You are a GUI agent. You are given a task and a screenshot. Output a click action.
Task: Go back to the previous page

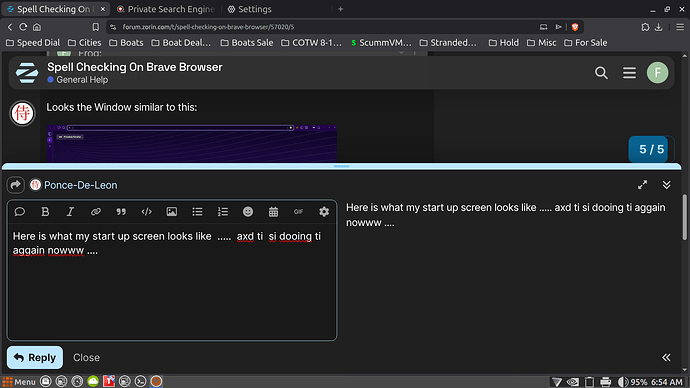[10, 27]
